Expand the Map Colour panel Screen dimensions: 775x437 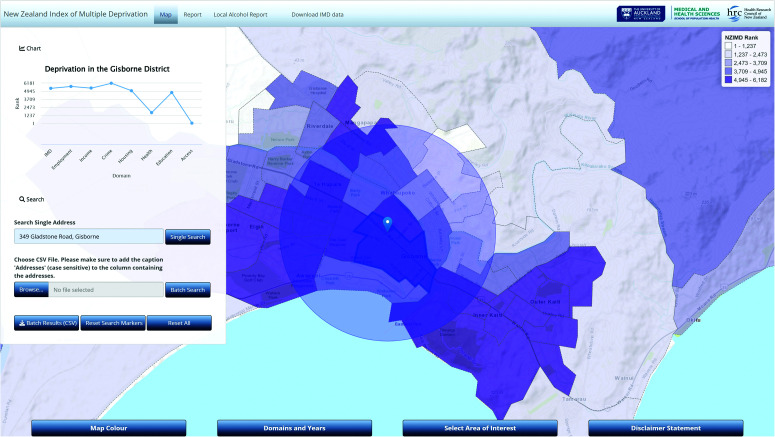tap(109, 428)
